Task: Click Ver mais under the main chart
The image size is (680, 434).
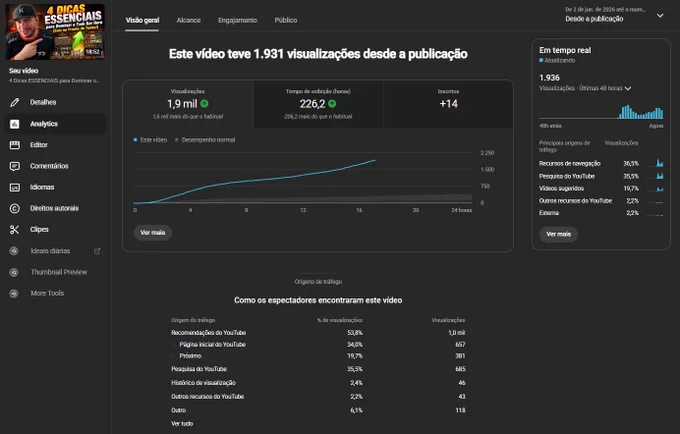Action: tap(153, 233)
